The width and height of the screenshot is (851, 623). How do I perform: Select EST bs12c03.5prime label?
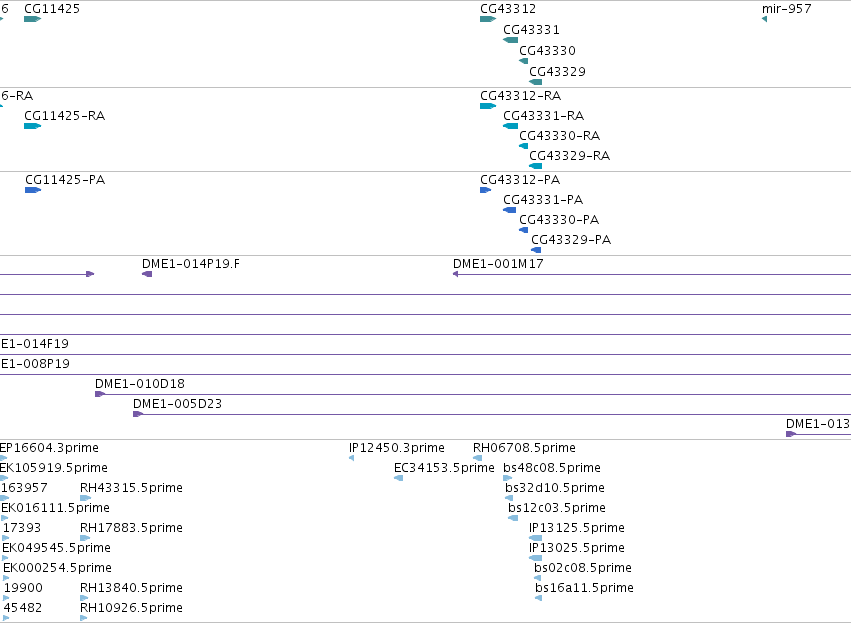(557, 508)
